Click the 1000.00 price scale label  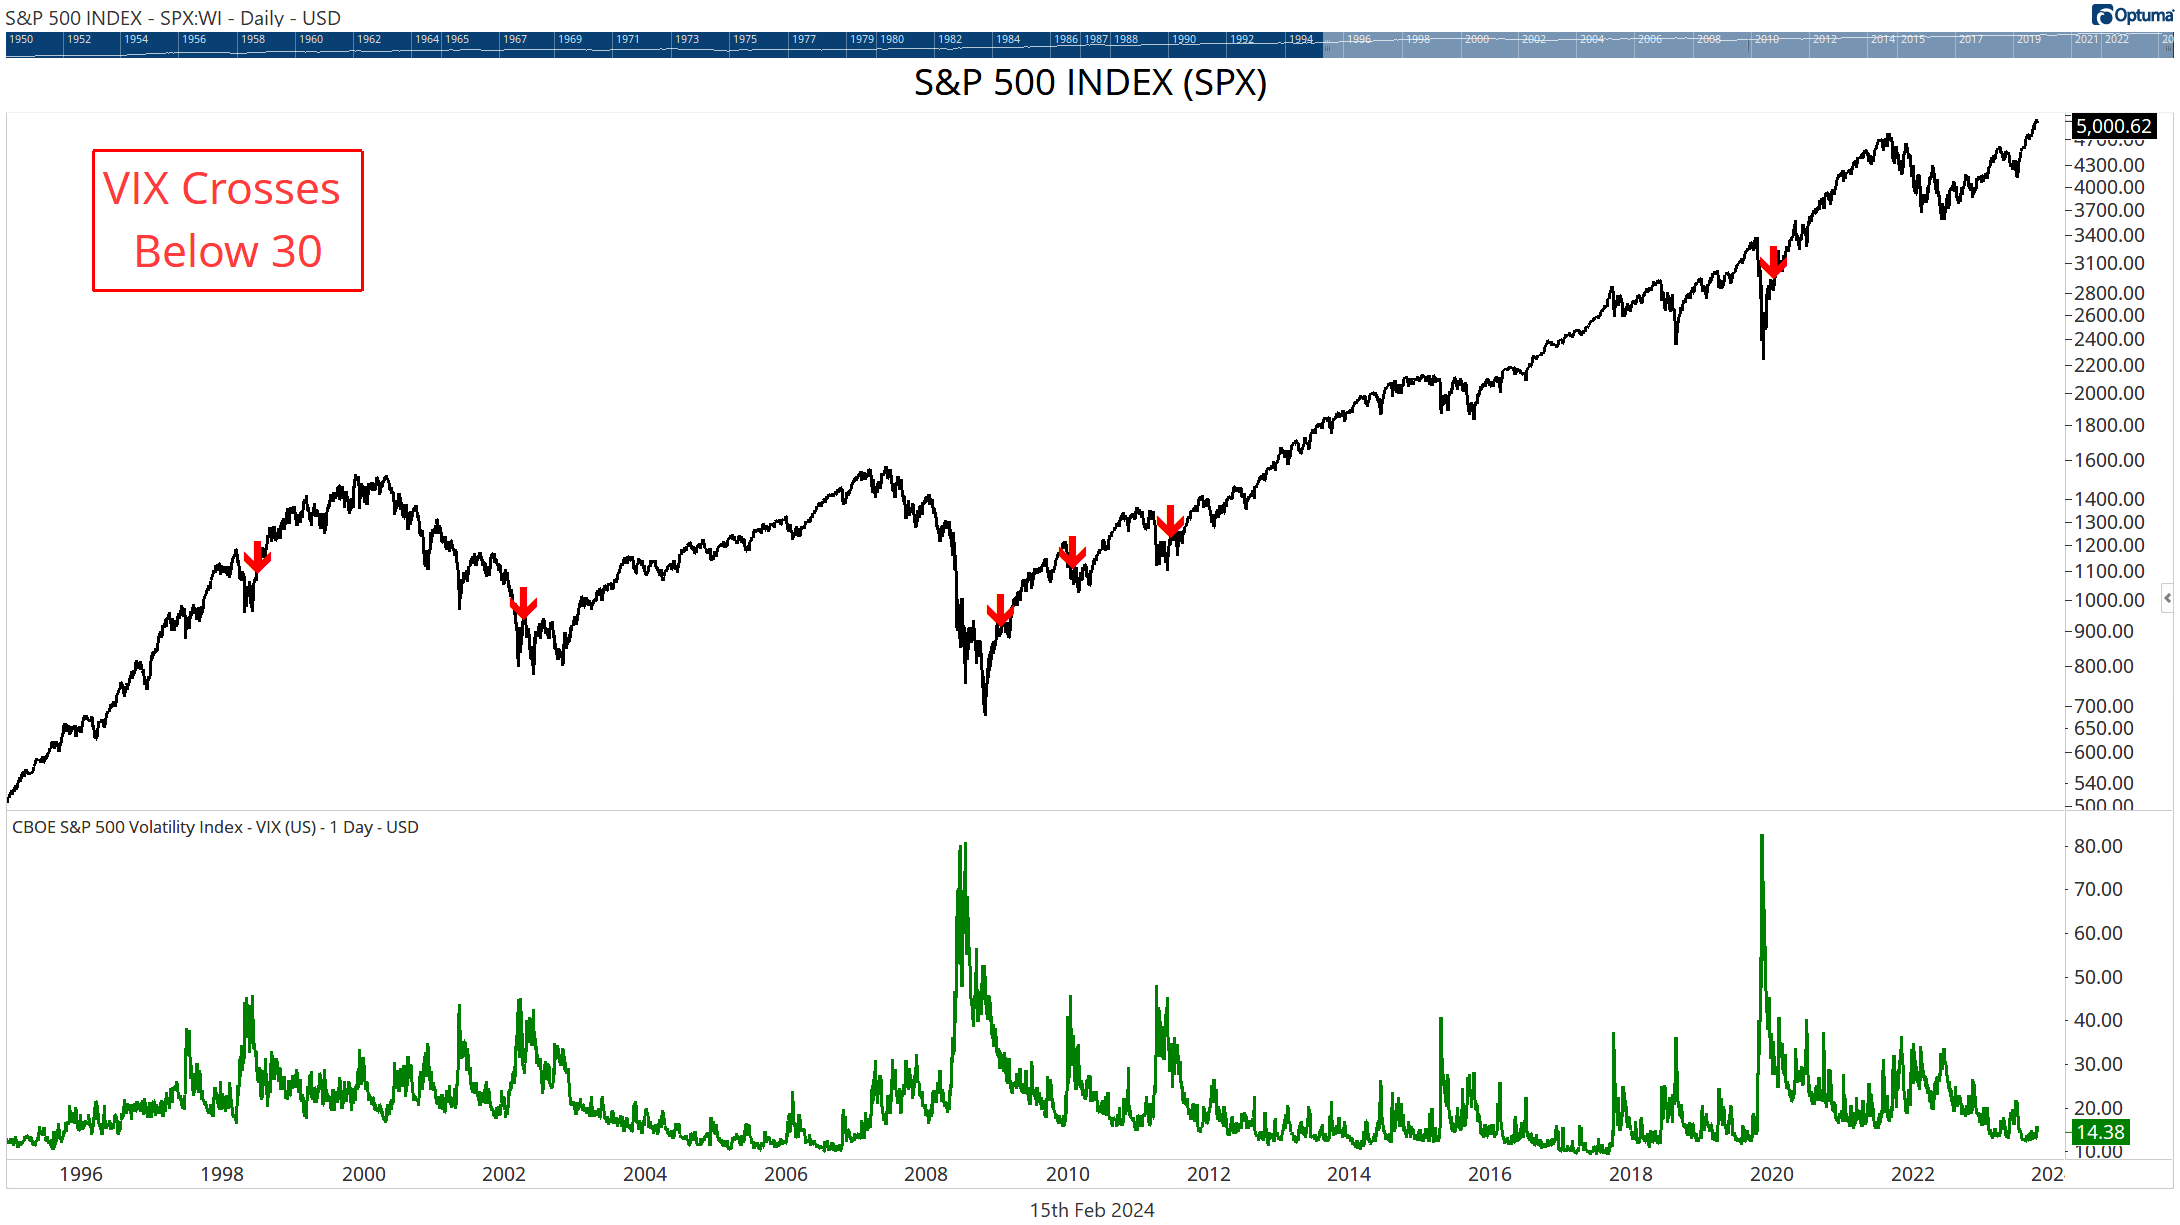point(2109,600)
